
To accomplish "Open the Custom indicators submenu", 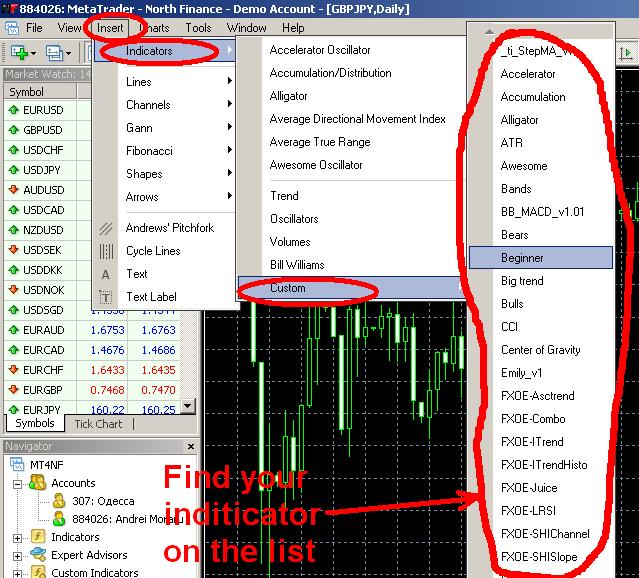I will pos(351,288).
